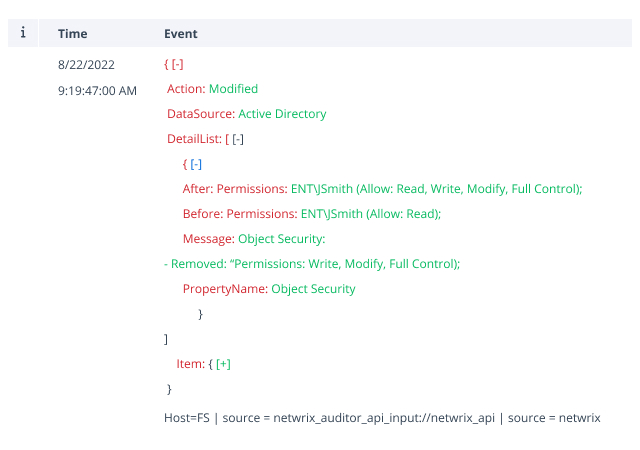Click the event timestamp 9:19:47:00 AM
This screenshot has width=640, height=450.
(98, 91)
